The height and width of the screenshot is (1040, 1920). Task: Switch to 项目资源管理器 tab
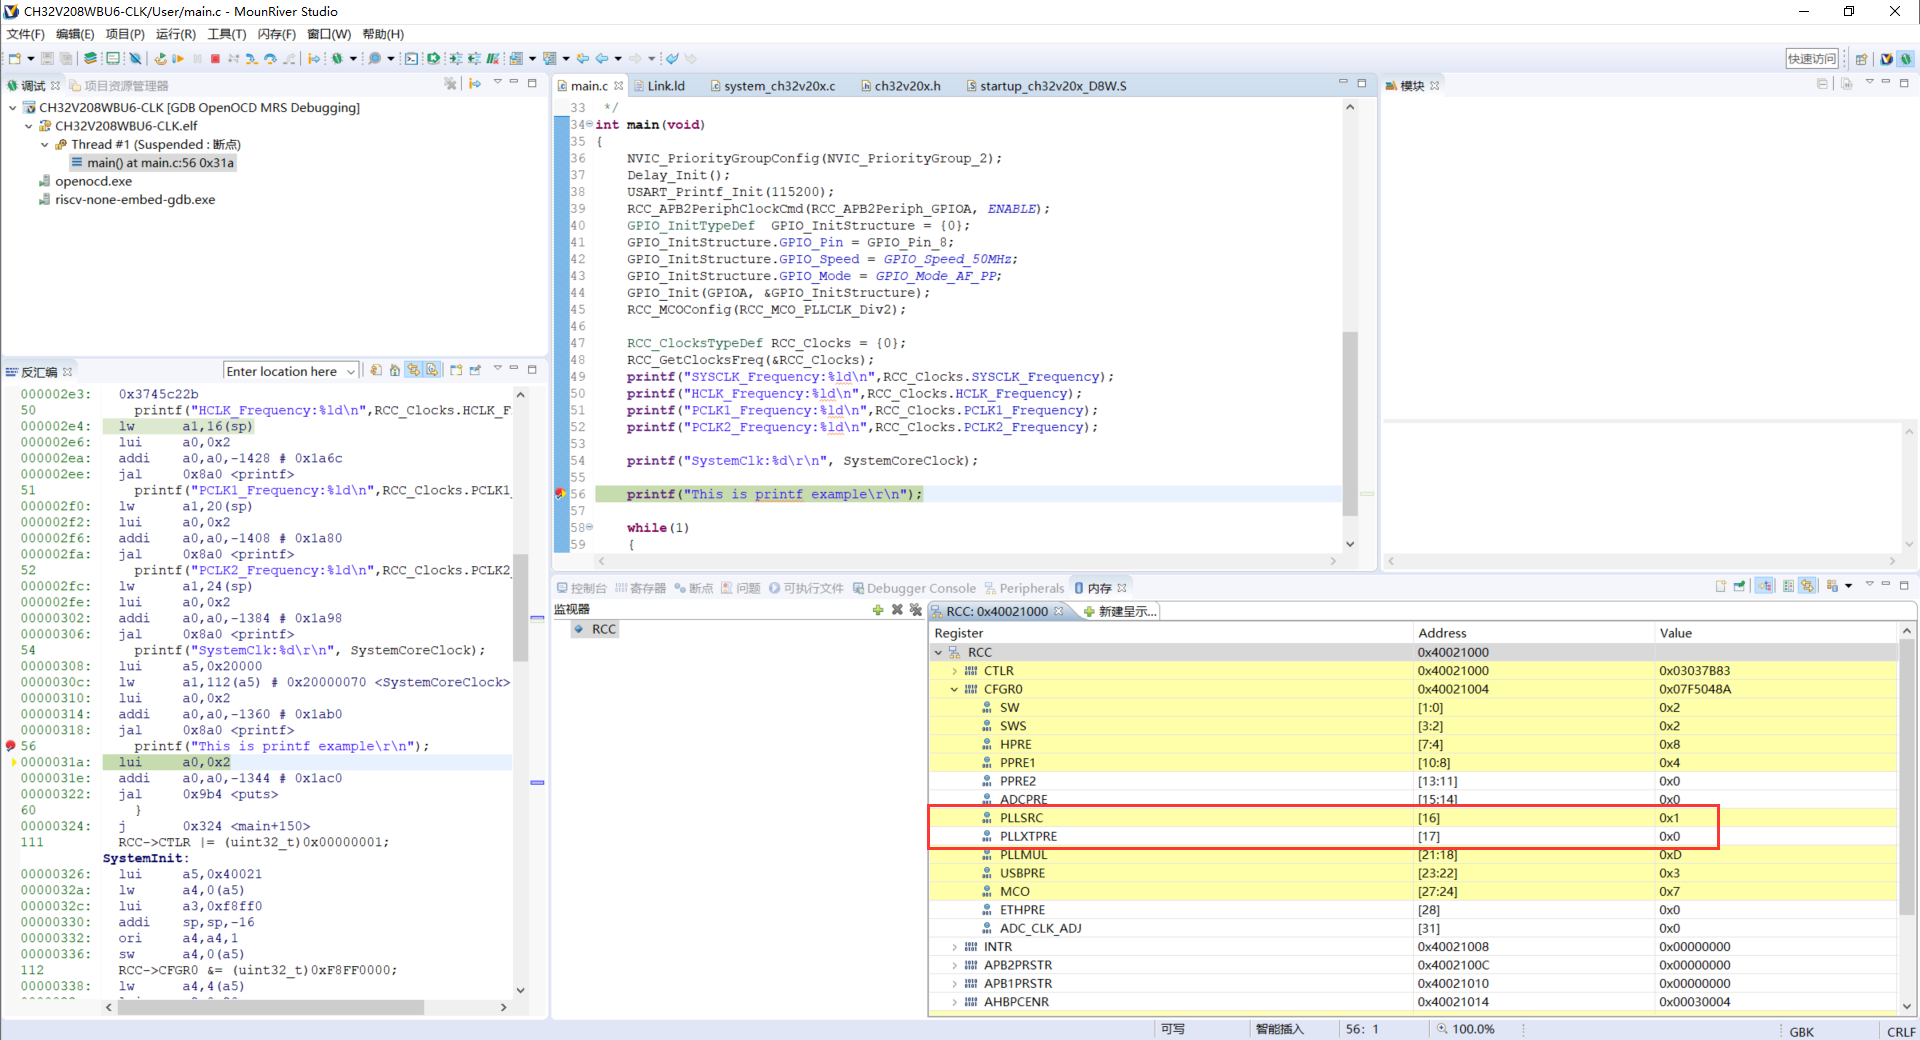(x=118, y=86)
